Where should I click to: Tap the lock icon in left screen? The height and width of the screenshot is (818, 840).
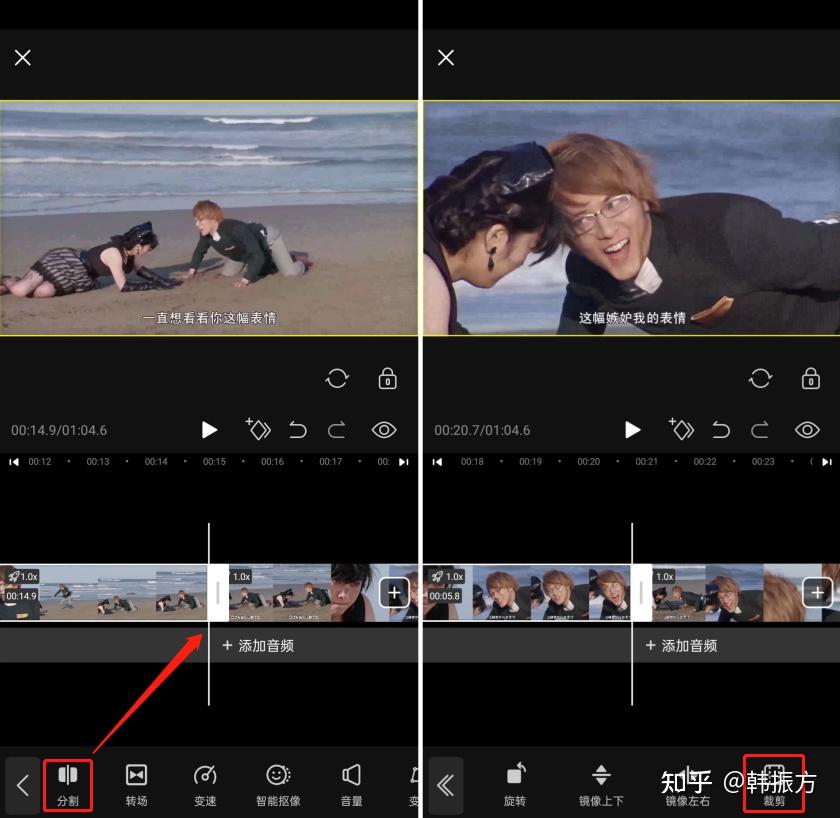coord(387,378)
